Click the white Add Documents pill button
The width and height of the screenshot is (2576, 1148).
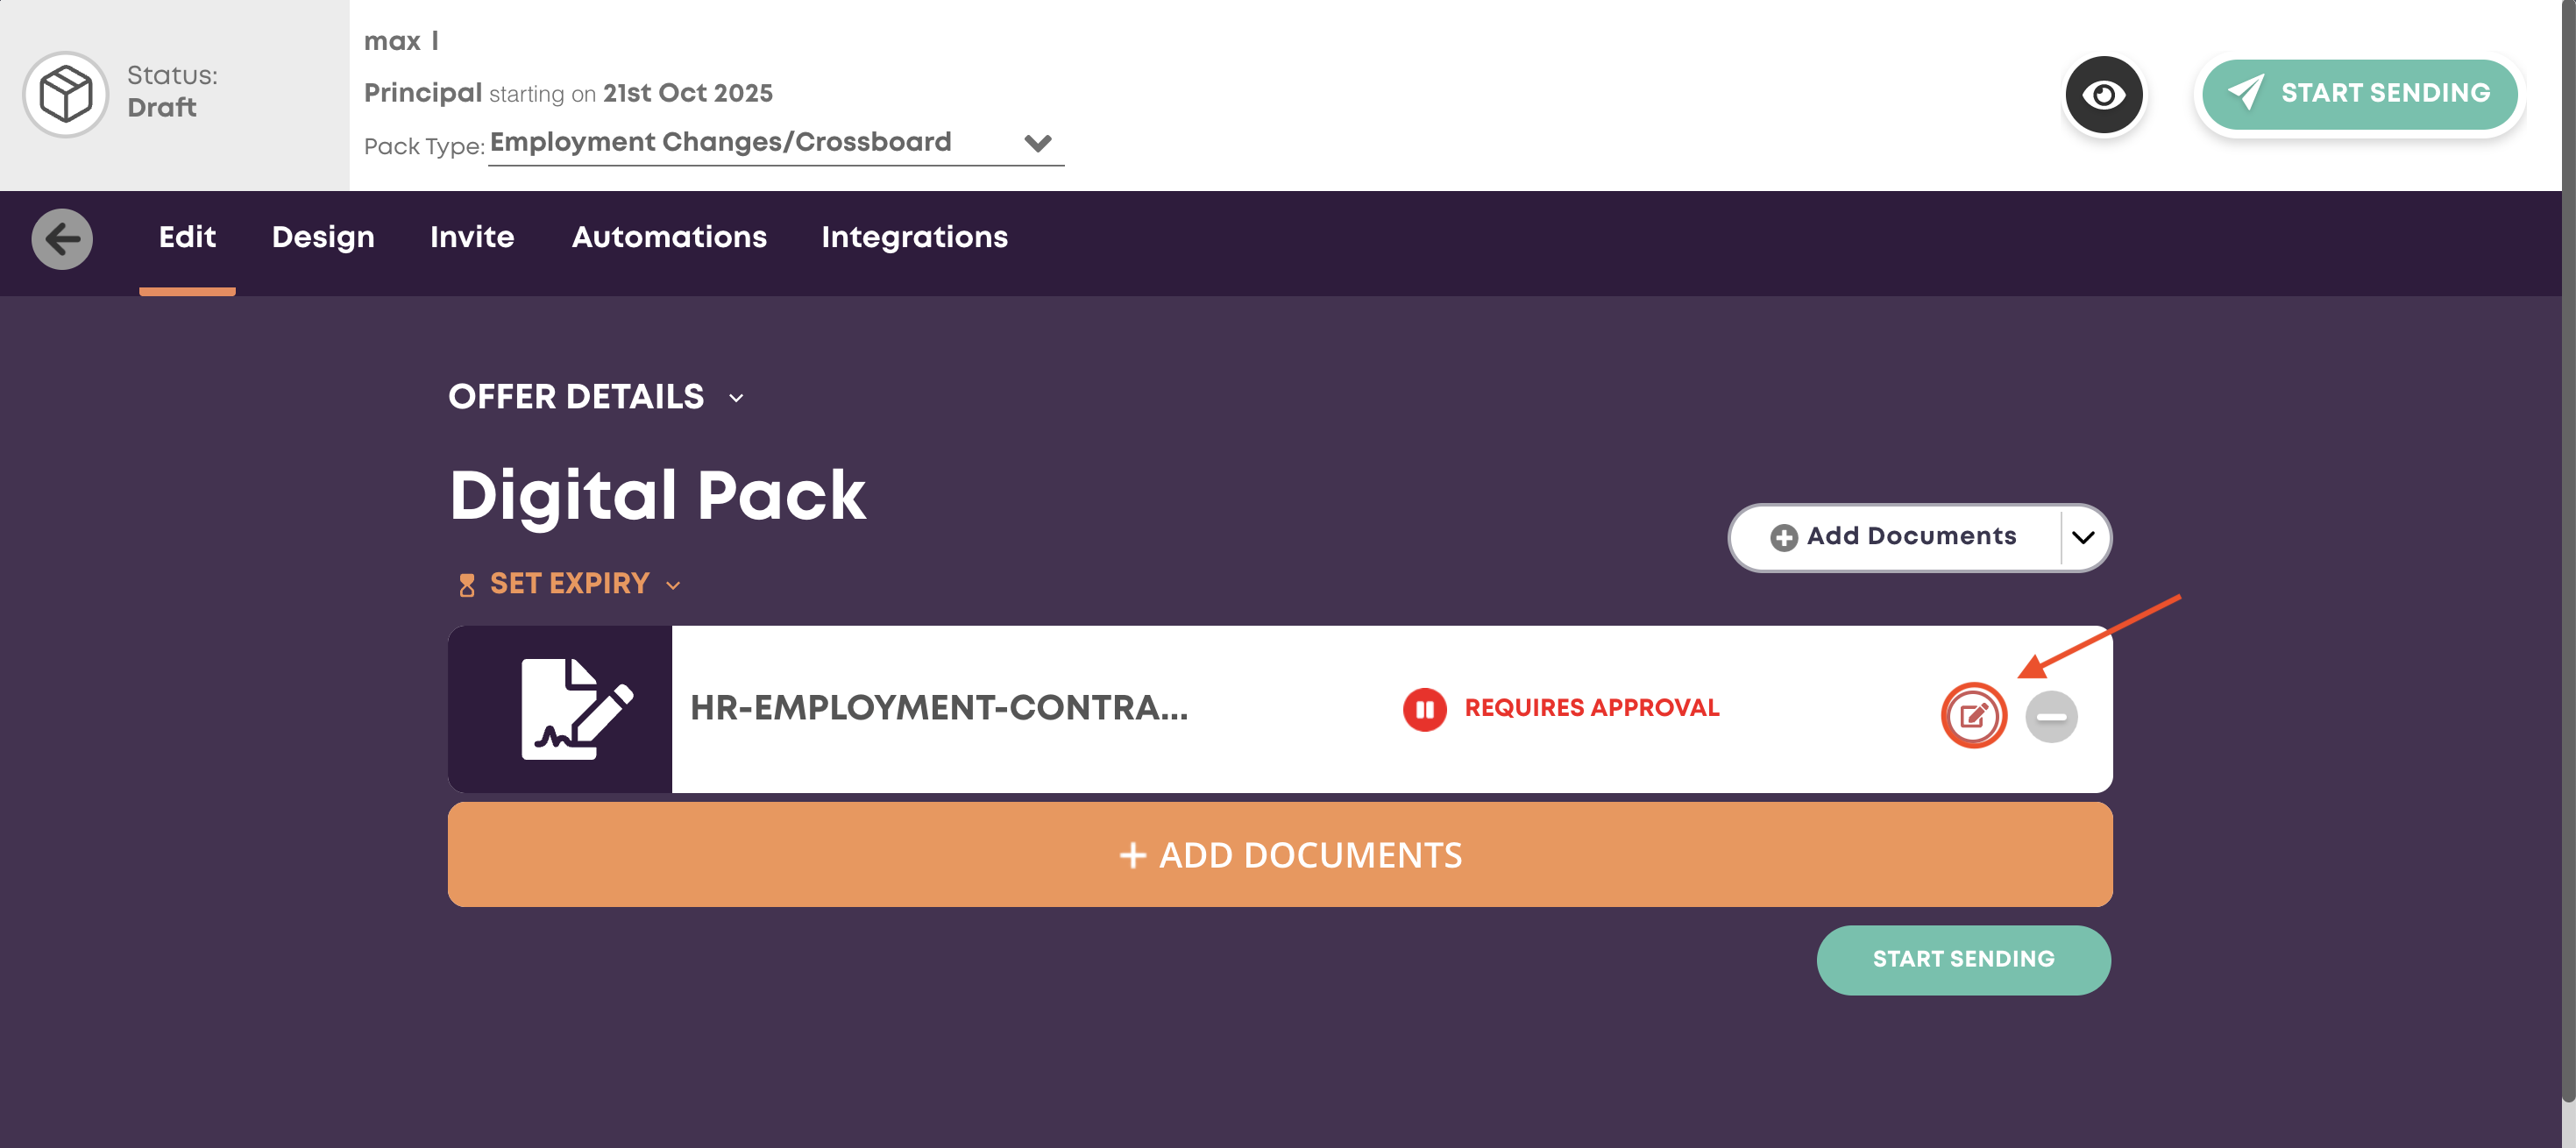[1894, 537]
